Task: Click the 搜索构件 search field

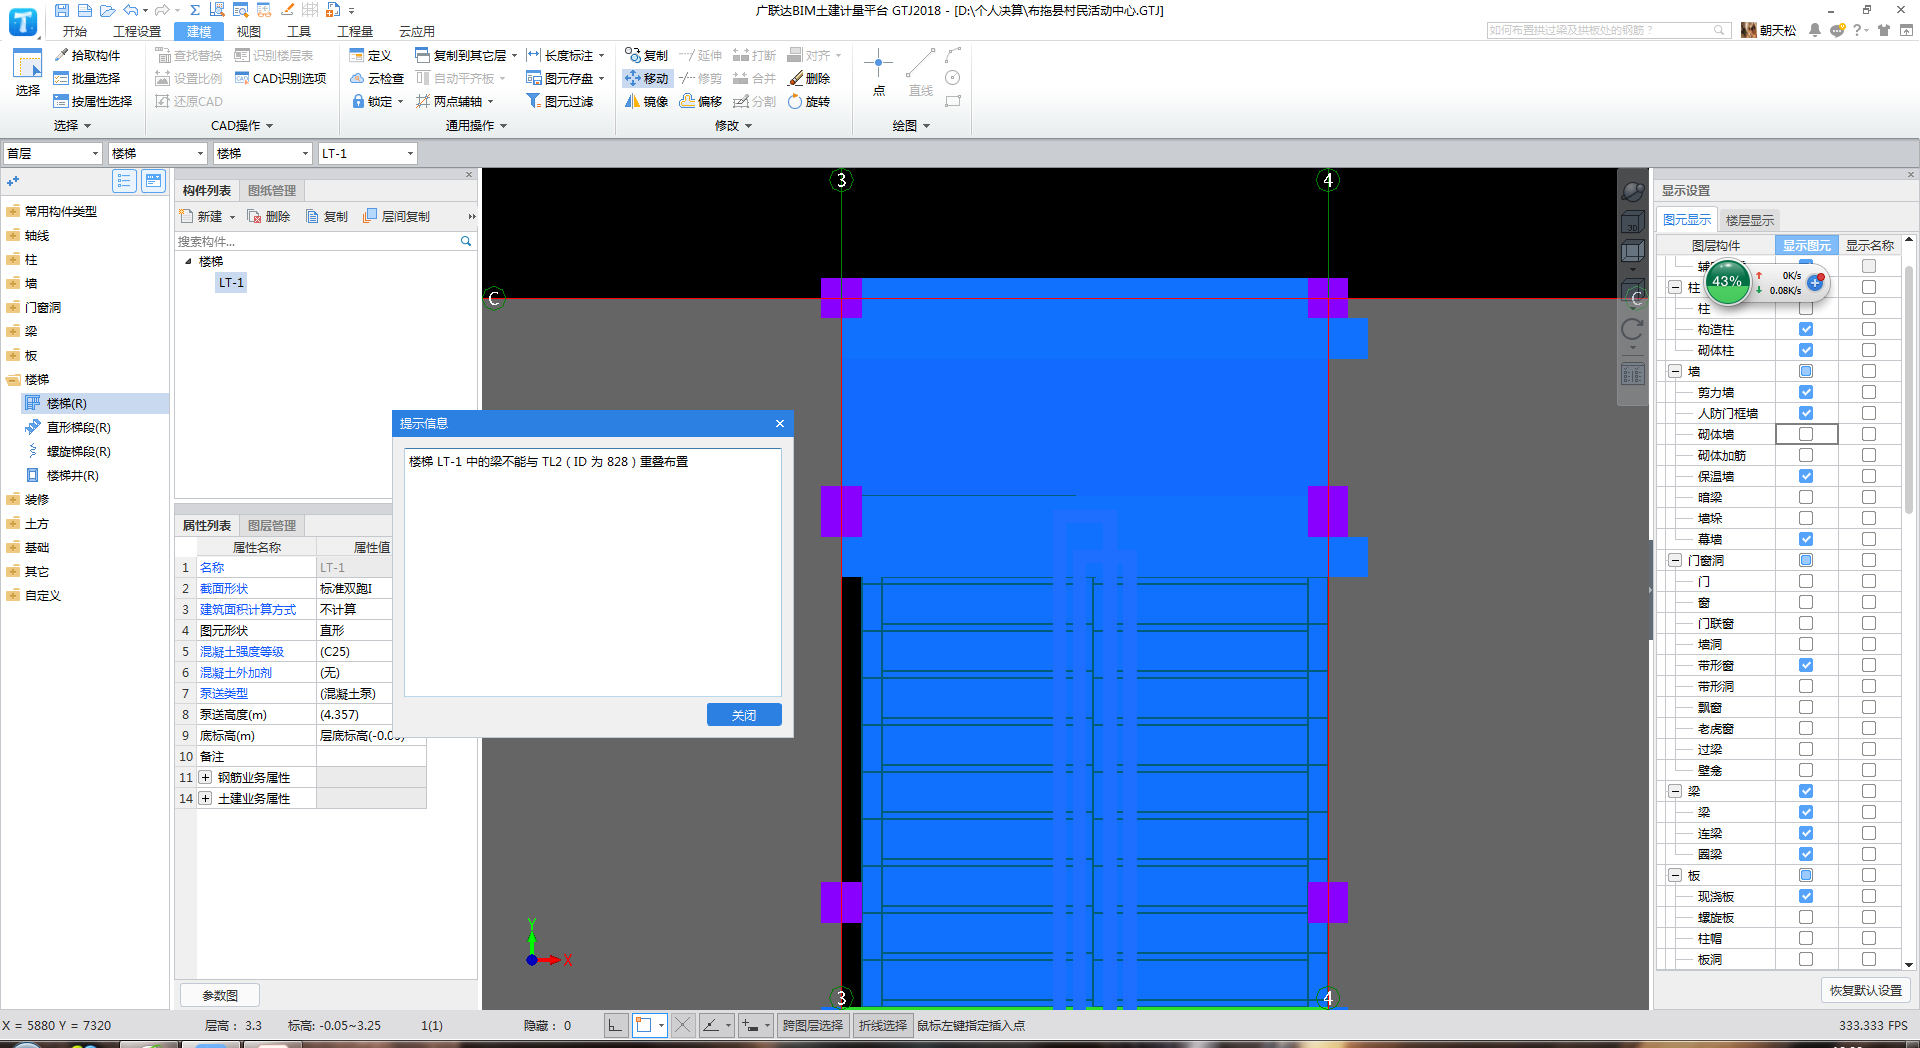Action: coord(317,241)
